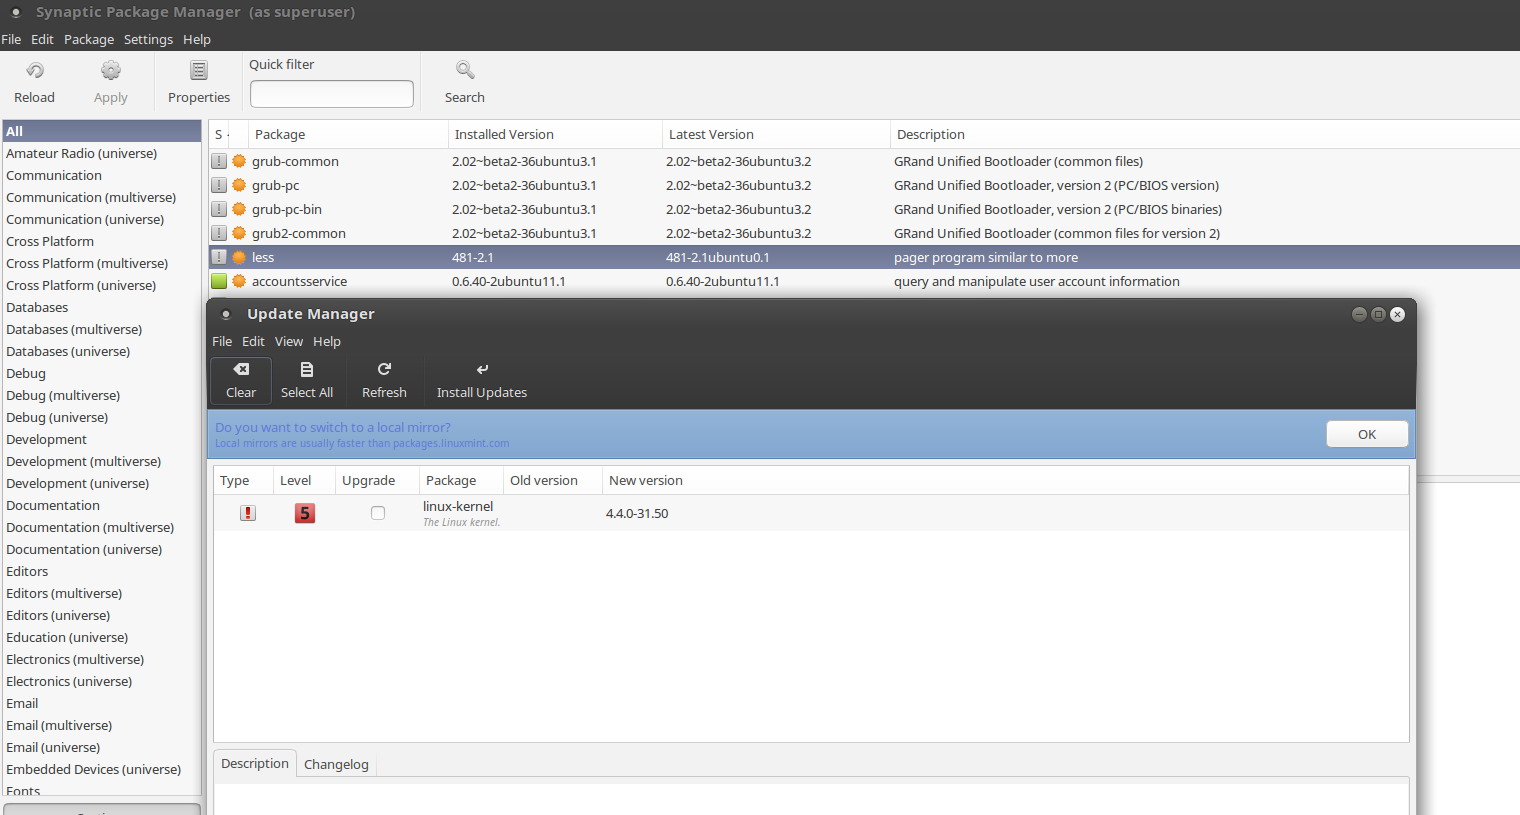
Task: Select the Development category
Action: [102, 439]
